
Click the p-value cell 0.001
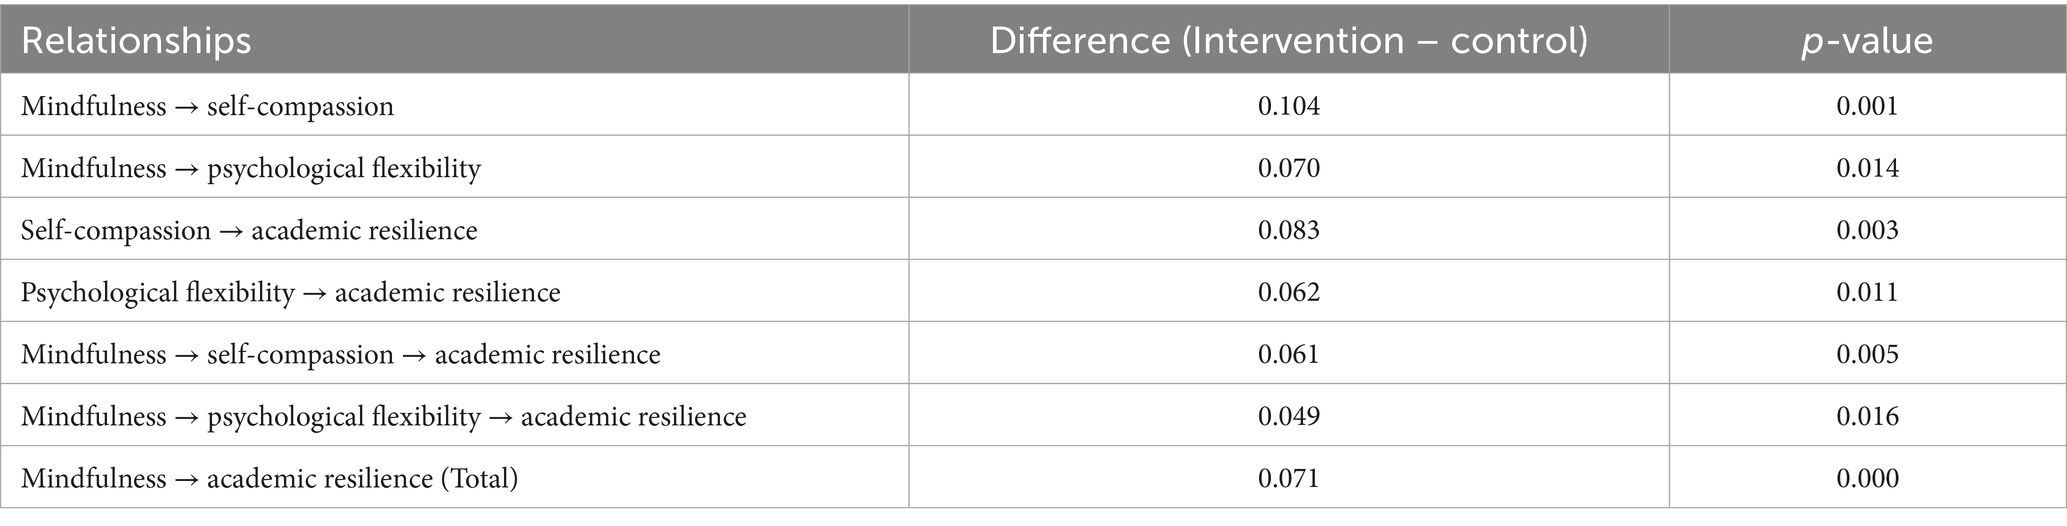[x=1866, y=106]
